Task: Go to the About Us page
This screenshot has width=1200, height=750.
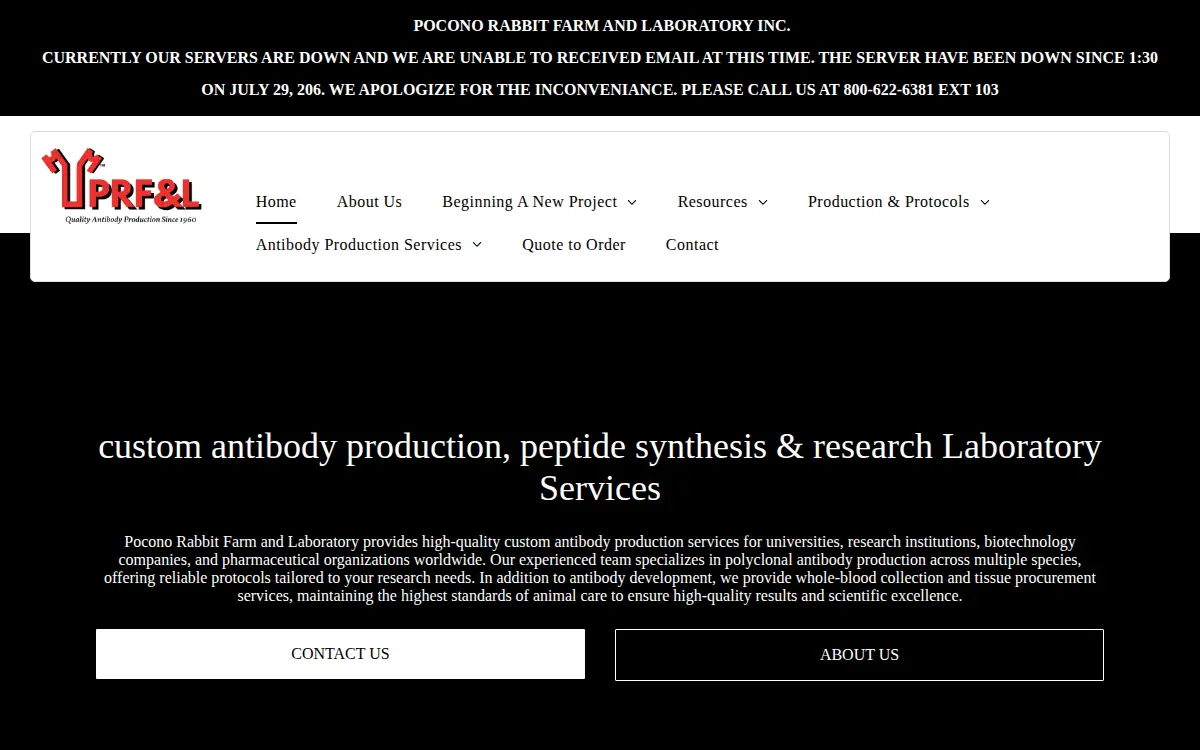Action: pyautogui.click(x=369, y=202)
